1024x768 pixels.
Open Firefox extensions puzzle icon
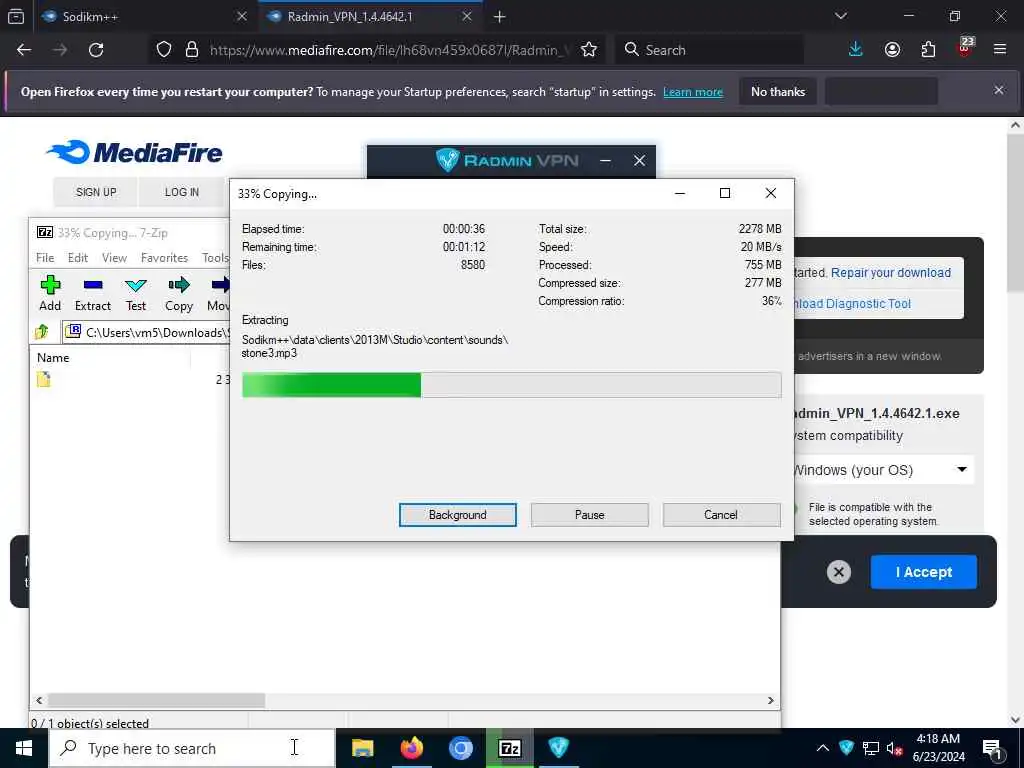coord(928,50)
